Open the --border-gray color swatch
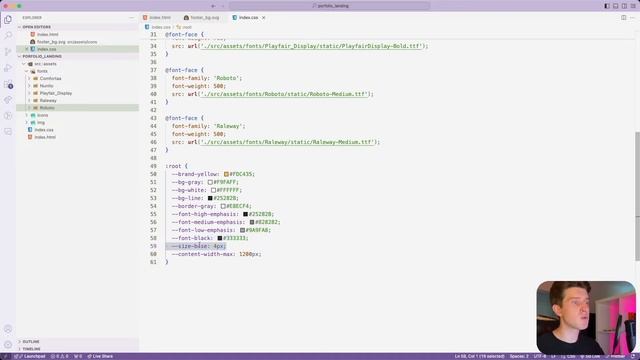The width and height of the screenshot is (640, 360). [x=223, y=206]
